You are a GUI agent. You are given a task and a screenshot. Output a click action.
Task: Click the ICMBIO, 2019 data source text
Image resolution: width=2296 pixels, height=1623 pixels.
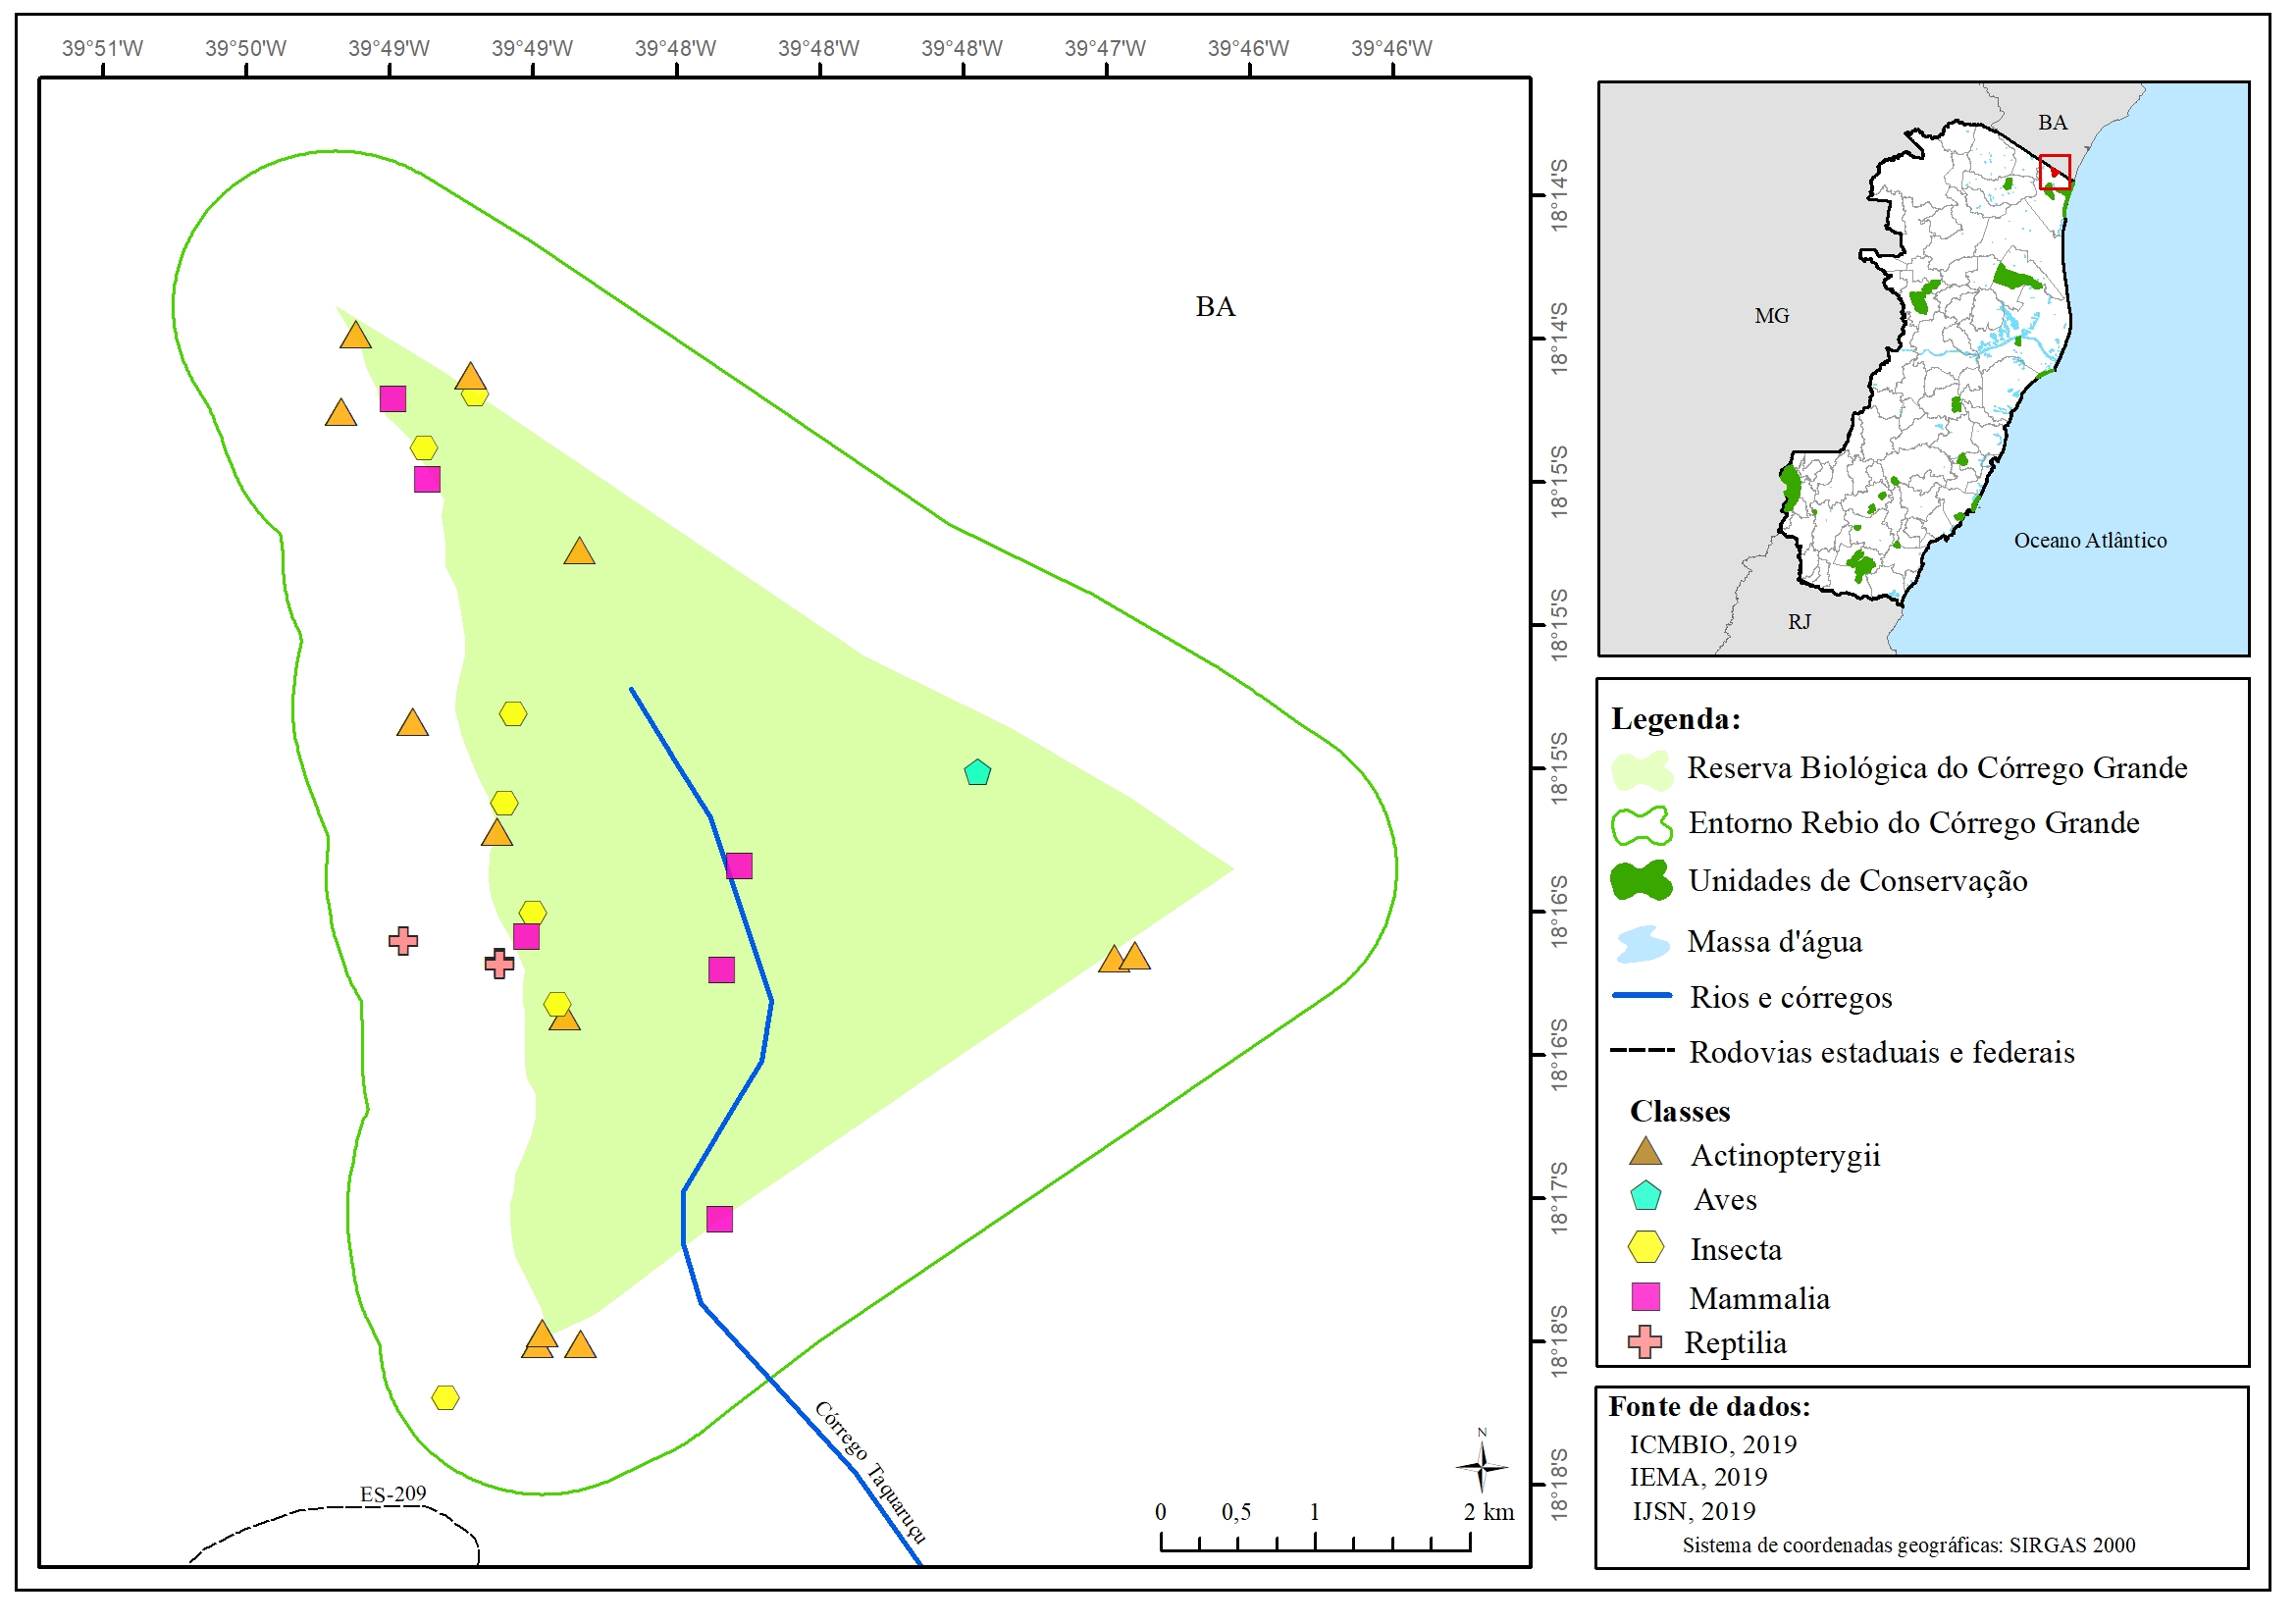1712,1444
